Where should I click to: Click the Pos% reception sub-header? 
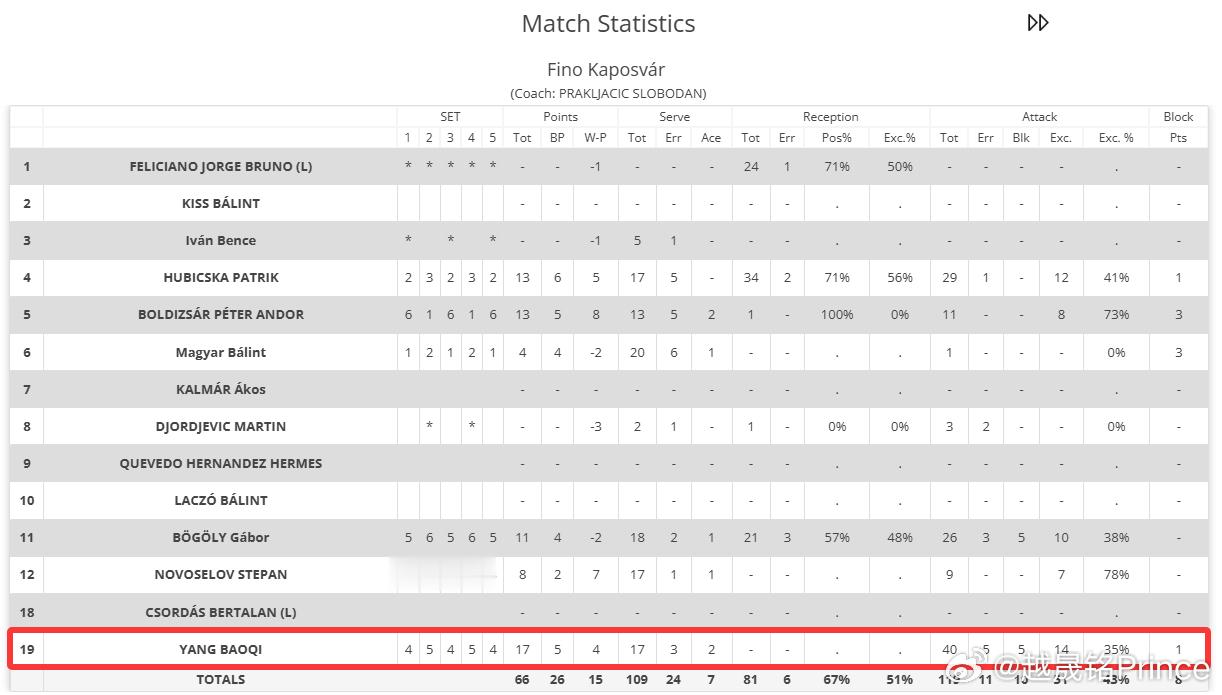tap(837, 138)
